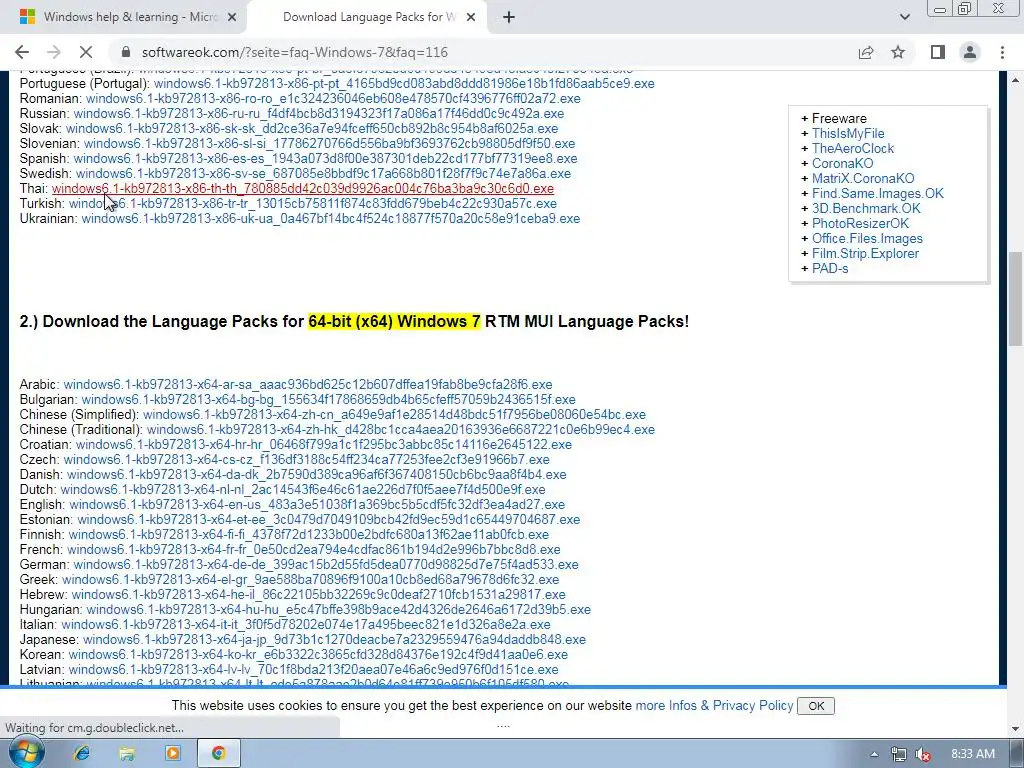Image resolution: width=1024 pixels, height=768 pixels.
Task: Open the PAD-s sidebar link
Action: 830,268
